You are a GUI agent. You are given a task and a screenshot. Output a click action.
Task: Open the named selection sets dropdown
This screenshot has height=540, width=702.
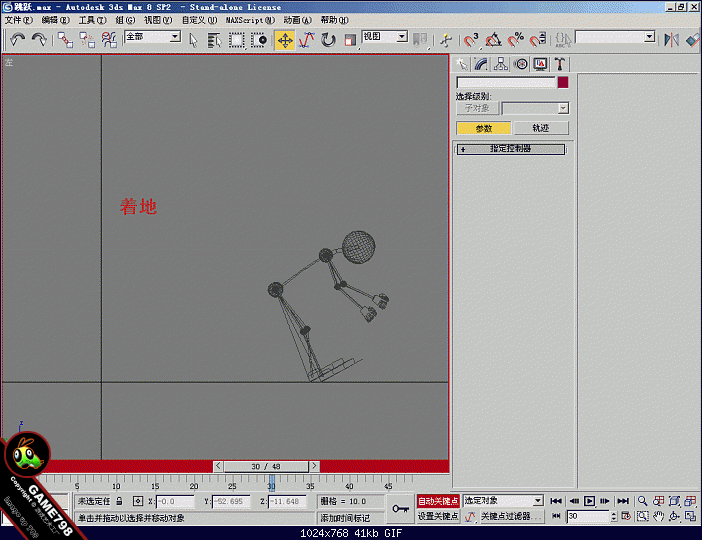click(x=616, y=37)
